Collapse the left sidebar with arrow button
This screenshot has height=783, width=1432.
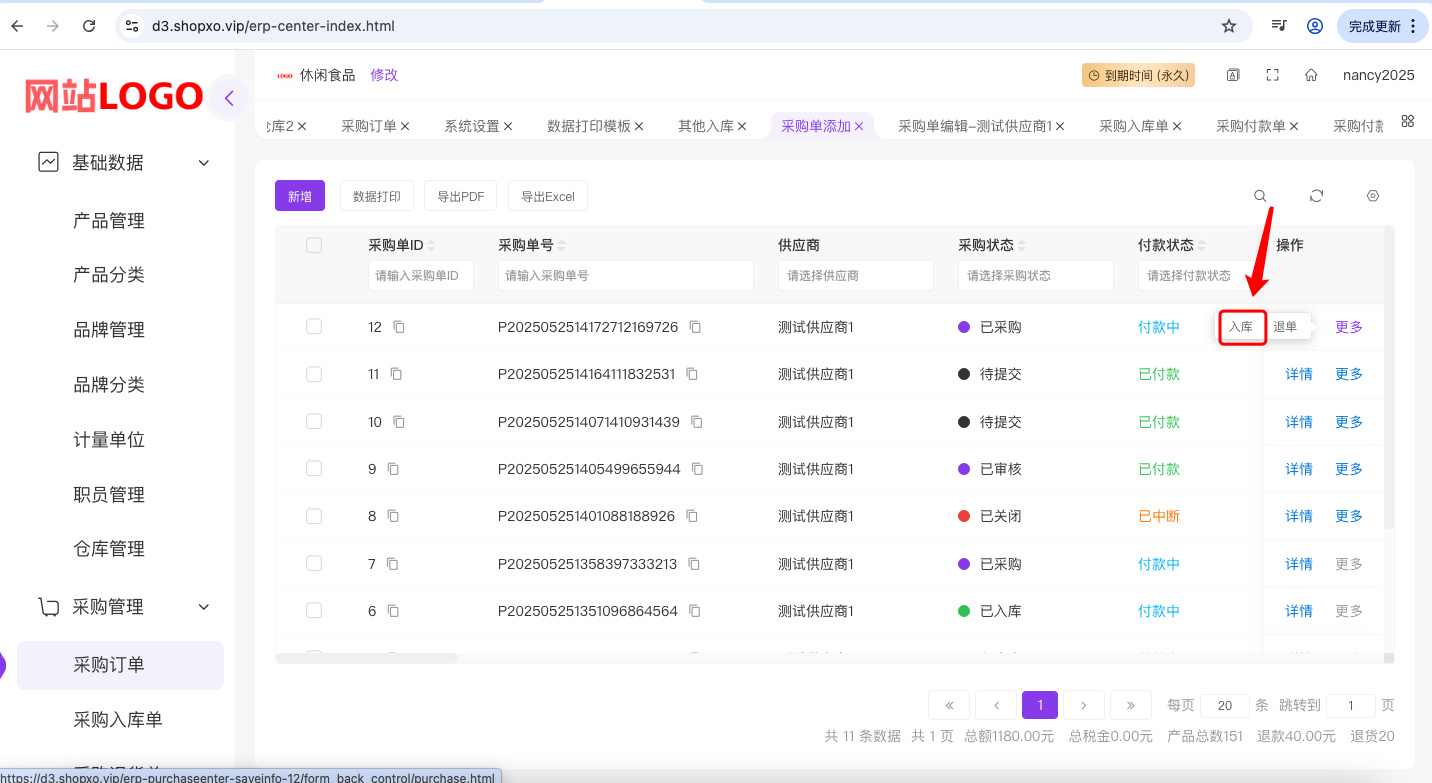[229, 98]
